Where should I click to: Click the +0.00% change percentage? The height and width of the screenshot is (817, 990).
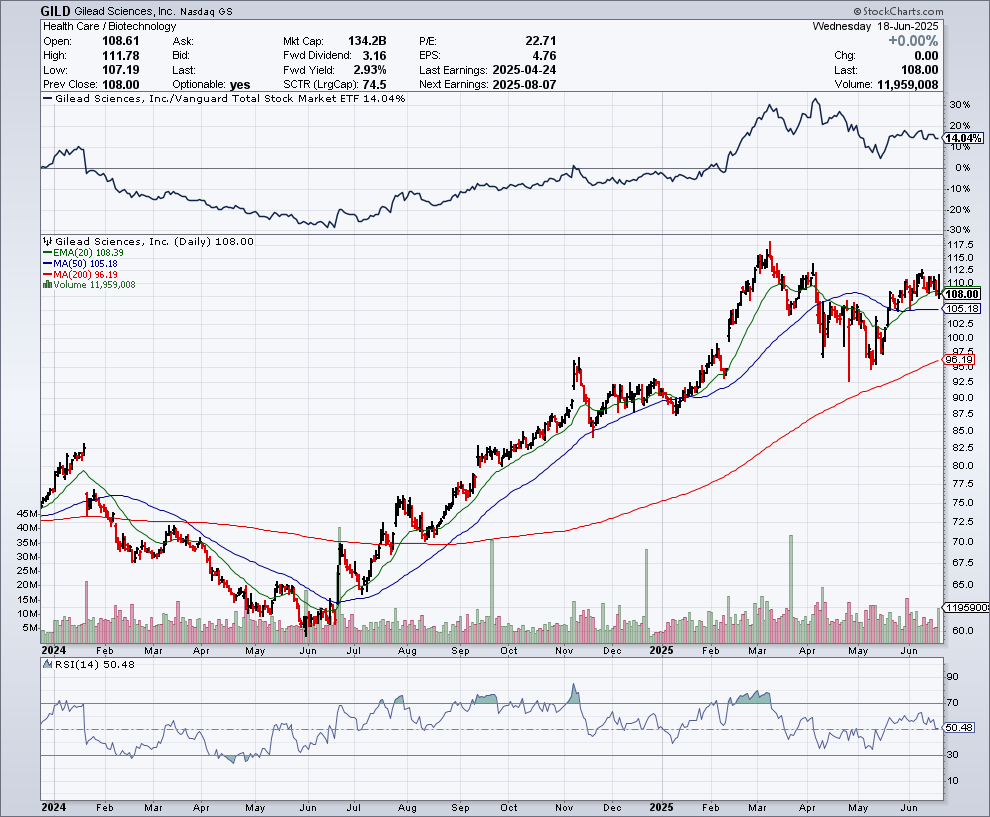pos(913,41)
